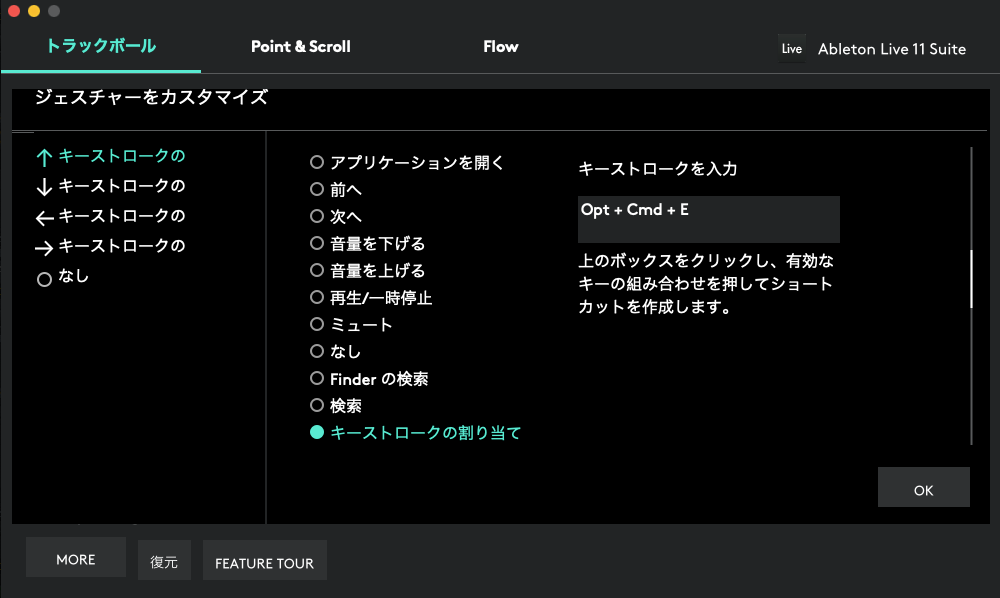
Task: Open the Ableton Live 11 Suite app selector
Action: (x=891, y=49)
